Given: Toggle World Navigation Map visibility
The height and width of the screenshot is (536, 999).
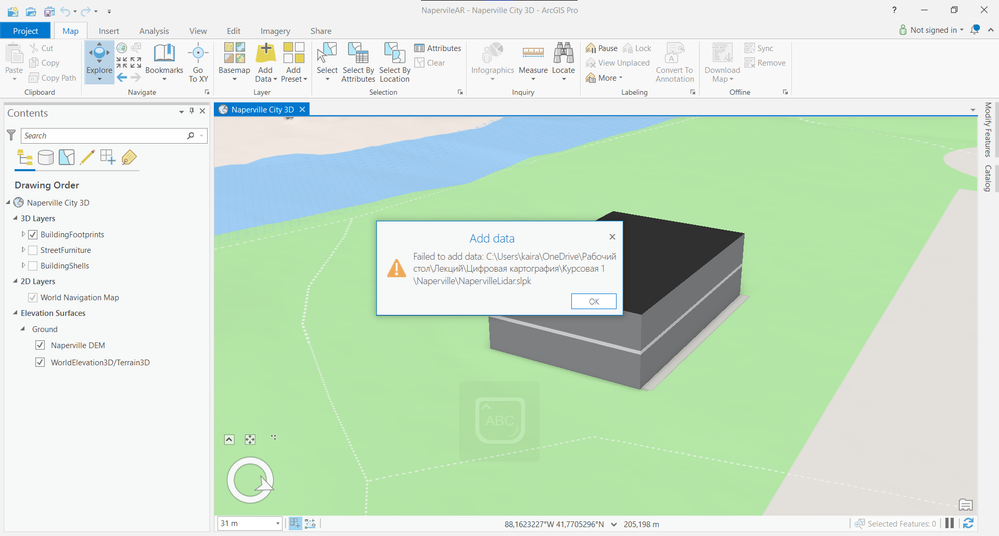Looking at the screenshot, I should (33, 298).
